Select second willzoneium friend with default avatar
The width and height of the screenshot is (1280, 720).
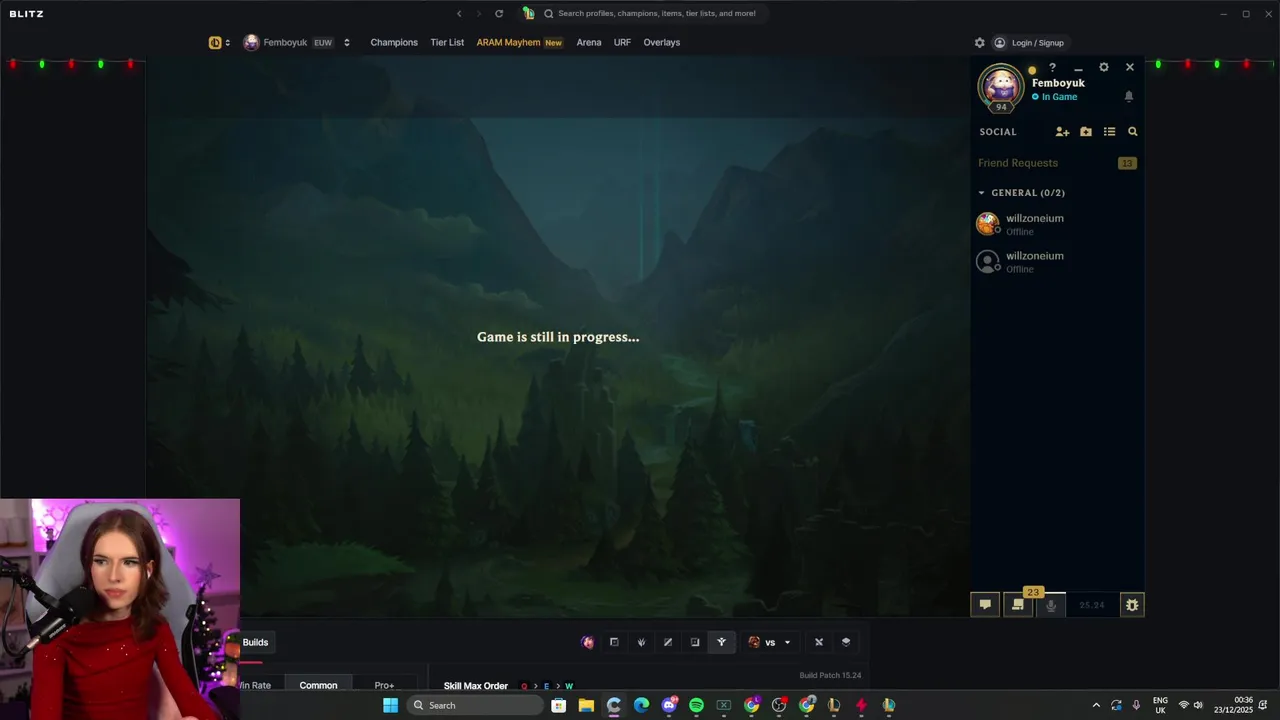click(x=1057, y=262)
